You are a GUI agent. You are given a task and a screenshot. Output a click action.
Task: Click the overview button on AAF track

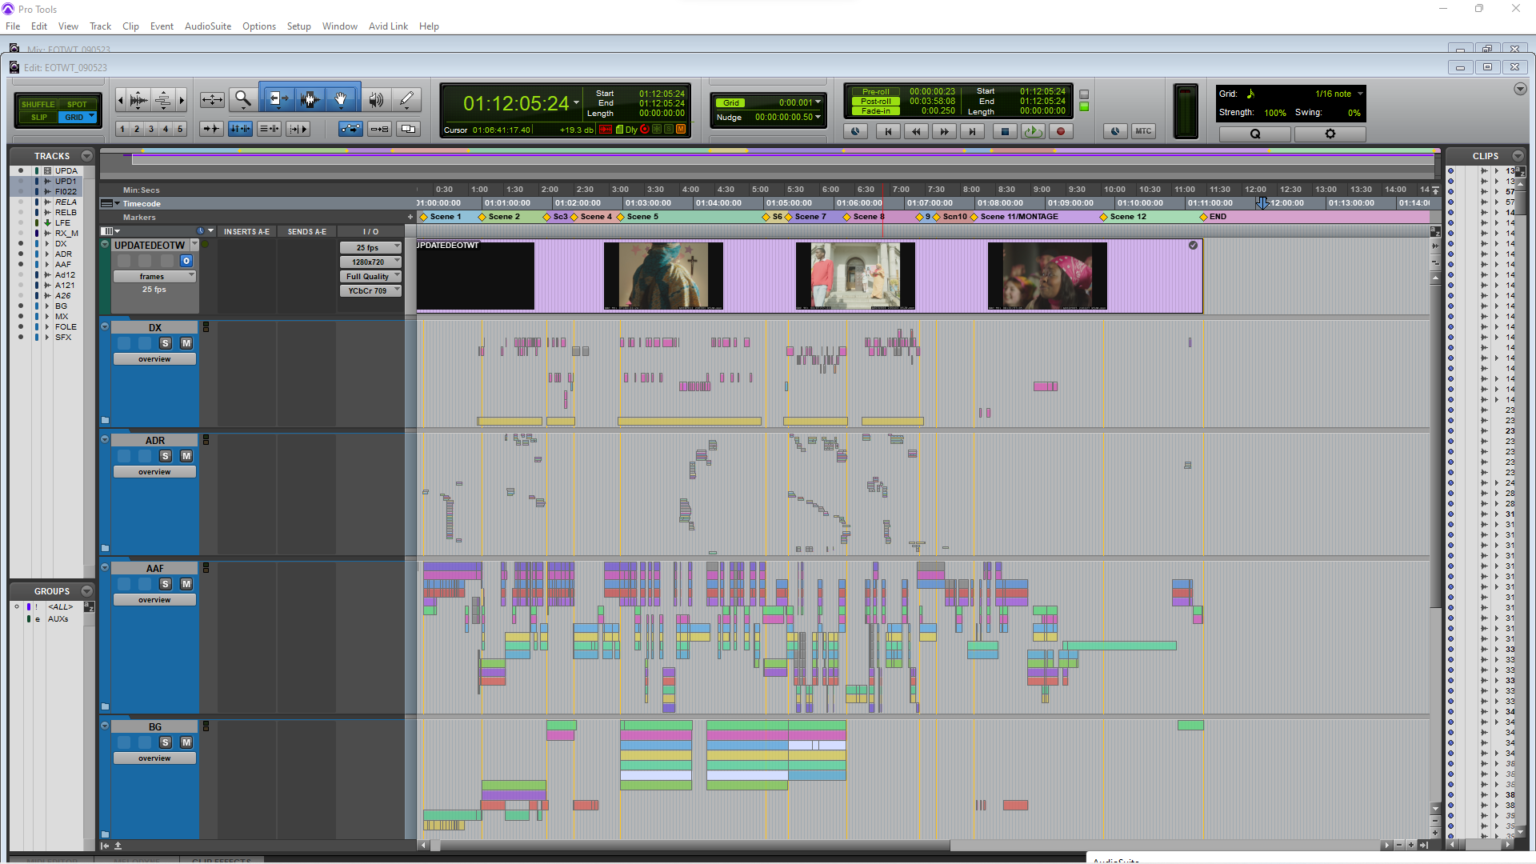(154, 600)
